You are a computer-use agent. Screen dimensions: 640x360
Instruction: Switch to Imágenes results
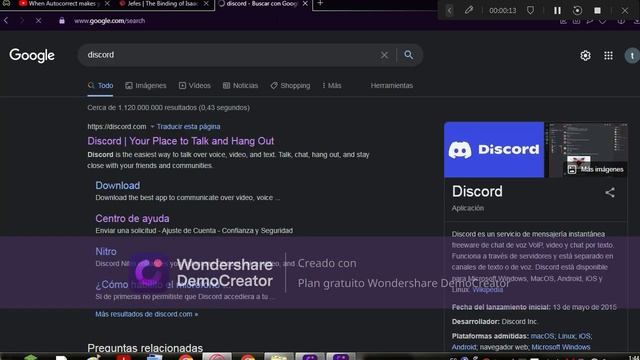tap(146, 86)
